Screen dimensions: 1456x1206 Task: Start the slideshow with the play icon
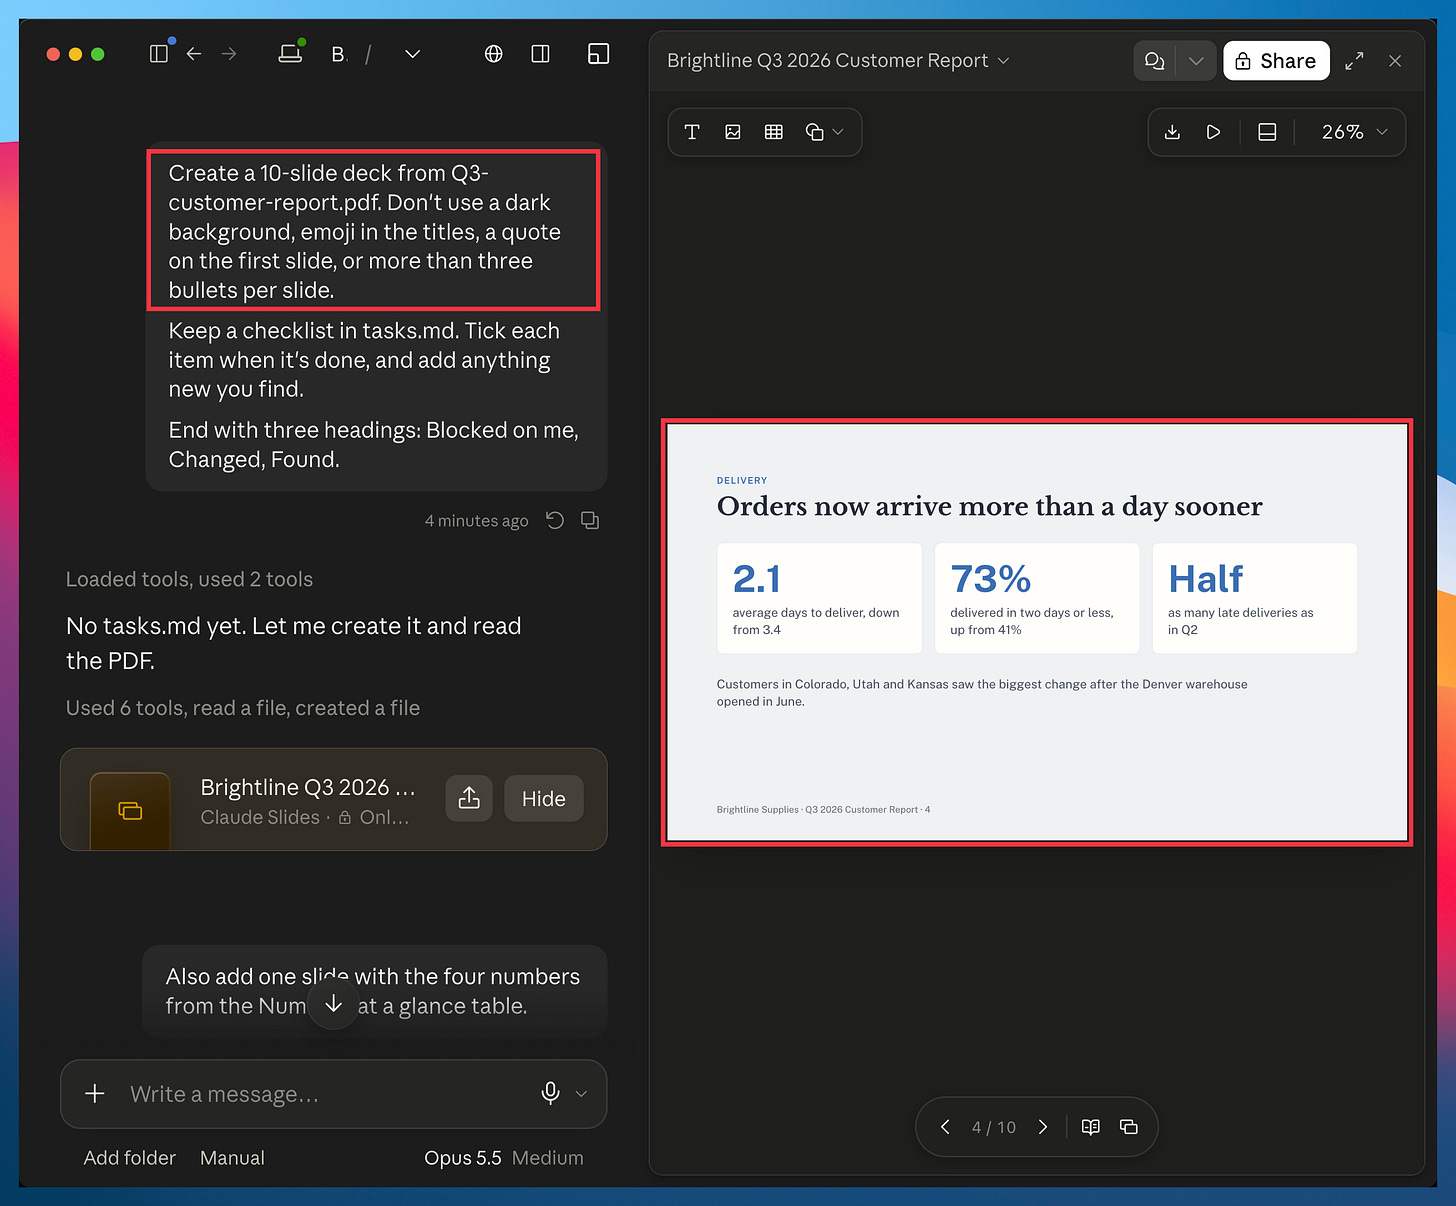click(1213, 132)
